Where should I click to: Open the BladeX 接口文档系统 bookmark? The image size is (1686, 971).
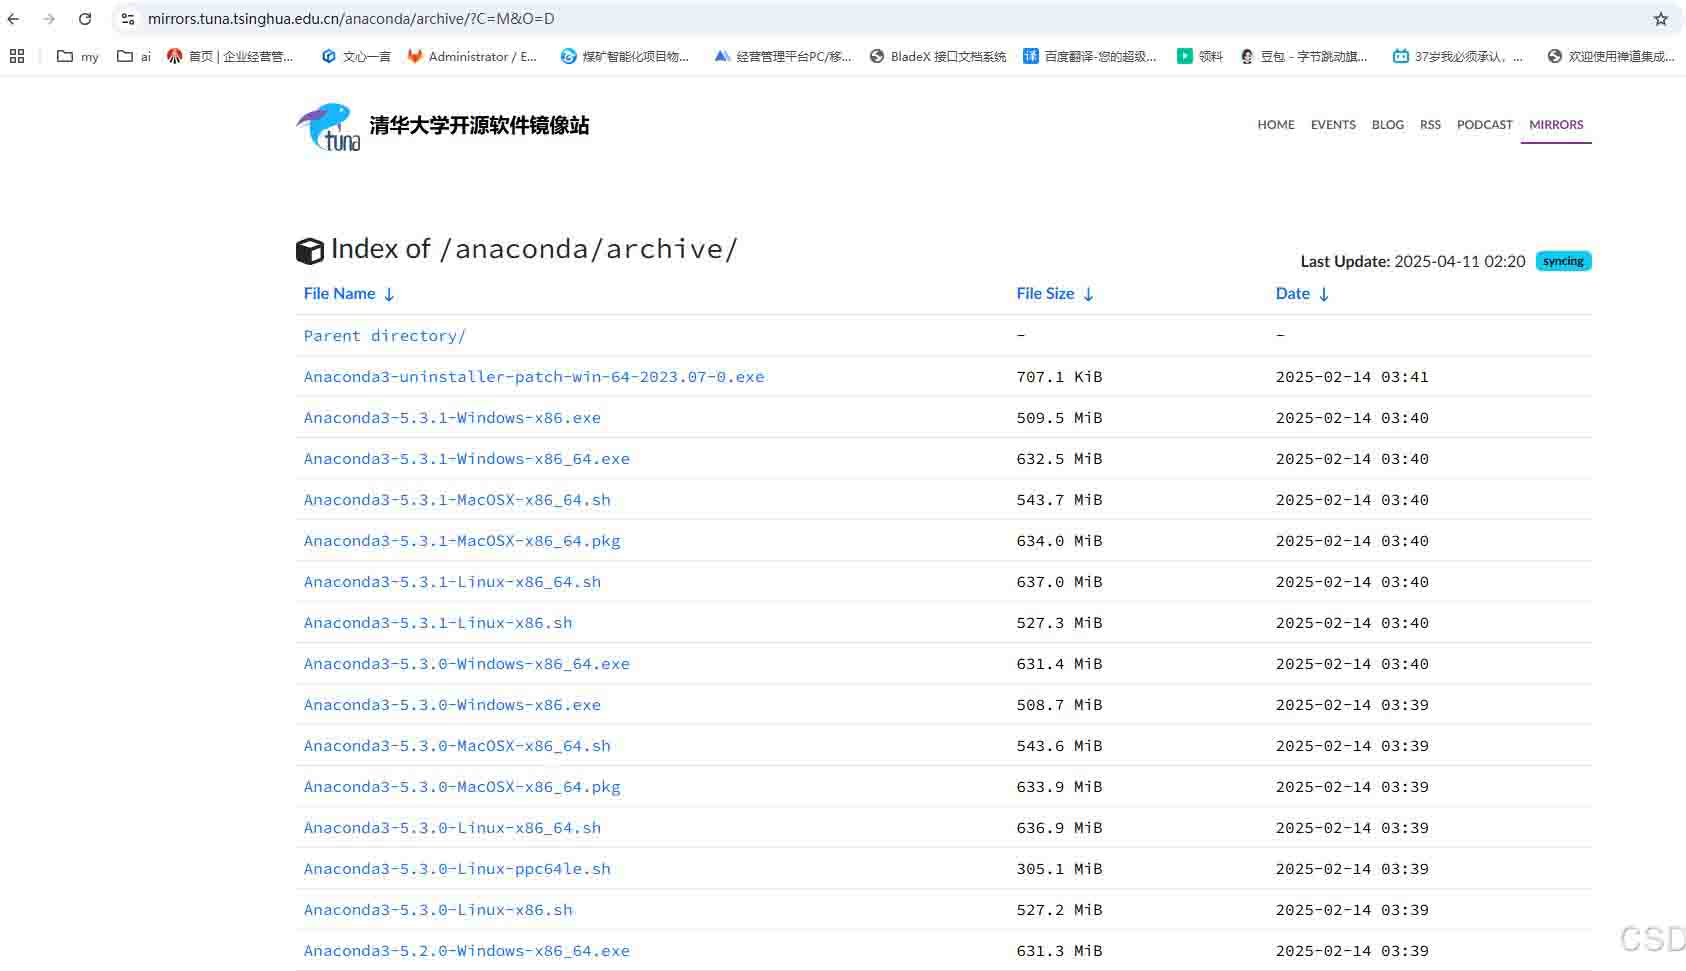tap(938, 56)
